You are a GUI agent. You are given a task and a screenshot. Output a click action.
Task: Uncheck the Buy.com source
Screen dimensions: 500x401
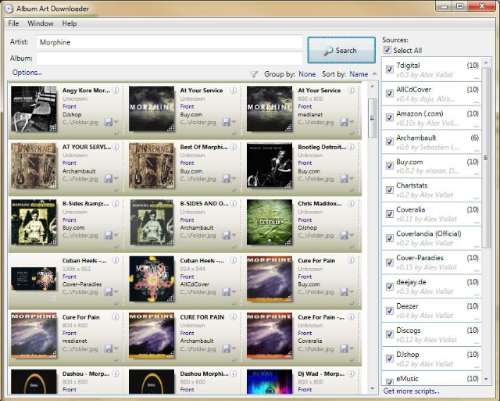click(x=389, y=165)
